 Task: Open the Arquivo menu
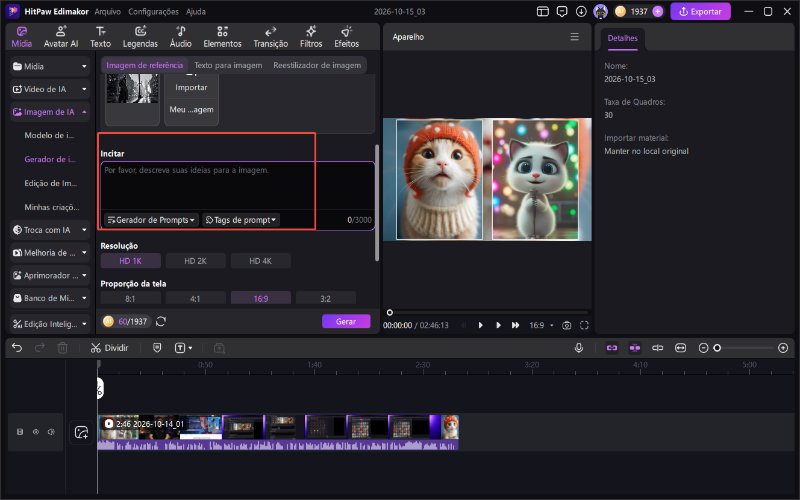108,11
